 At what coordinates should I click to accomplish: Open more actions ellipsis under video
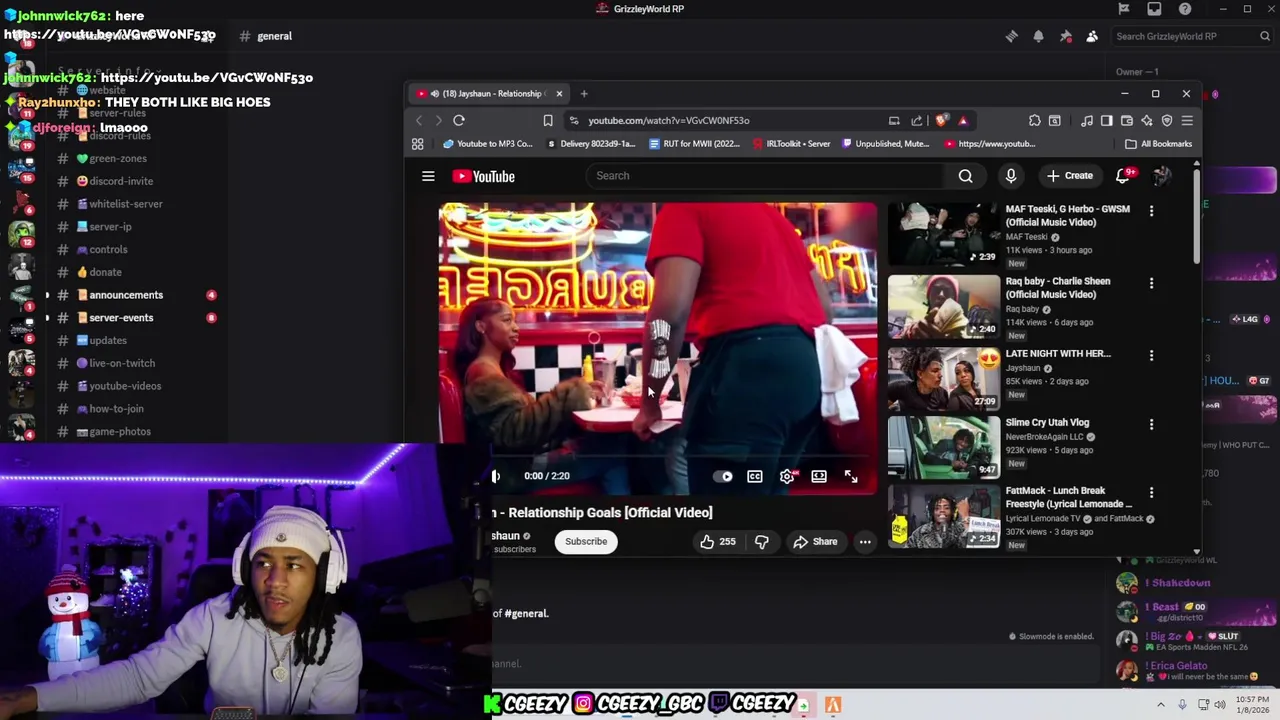[x=865, y=542]
